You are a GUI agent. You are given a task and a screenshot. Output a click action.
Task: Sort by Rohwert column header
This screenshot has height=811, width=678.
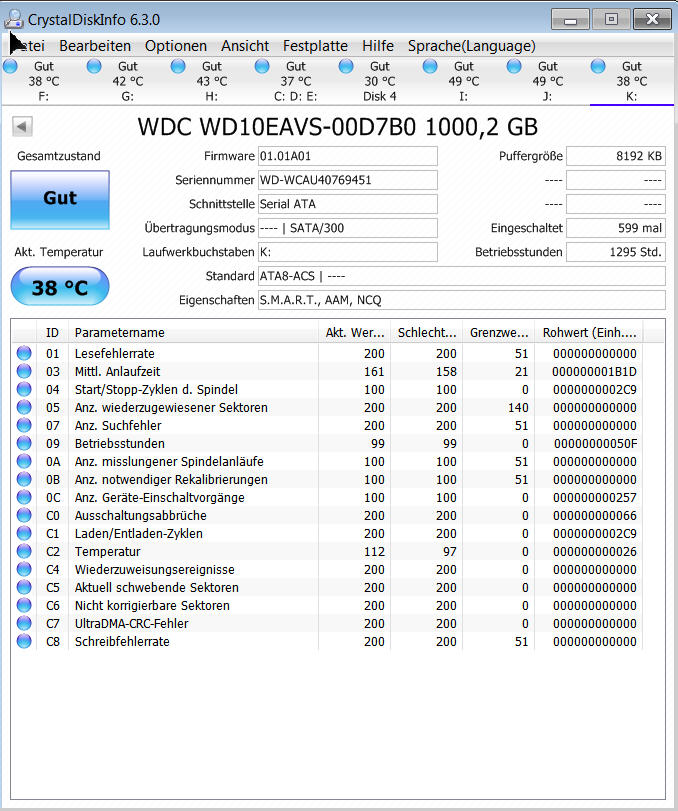(589, 333)
